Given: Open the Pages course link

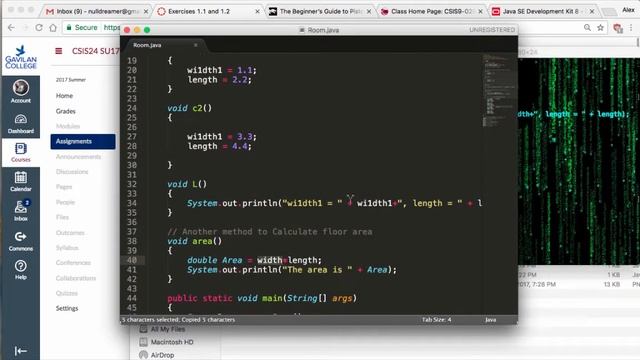Looking at the screenshot, I should (x=64, y=187).
